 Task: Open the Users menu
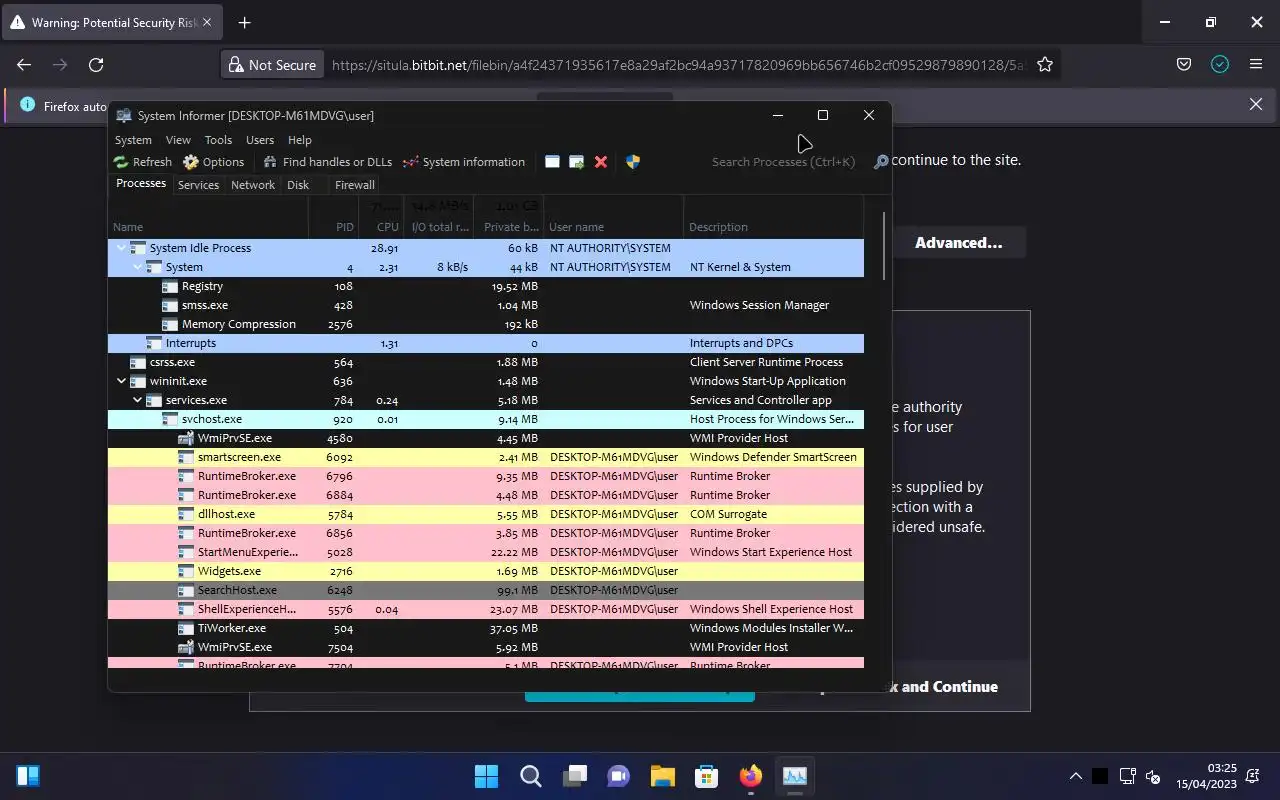260,140
